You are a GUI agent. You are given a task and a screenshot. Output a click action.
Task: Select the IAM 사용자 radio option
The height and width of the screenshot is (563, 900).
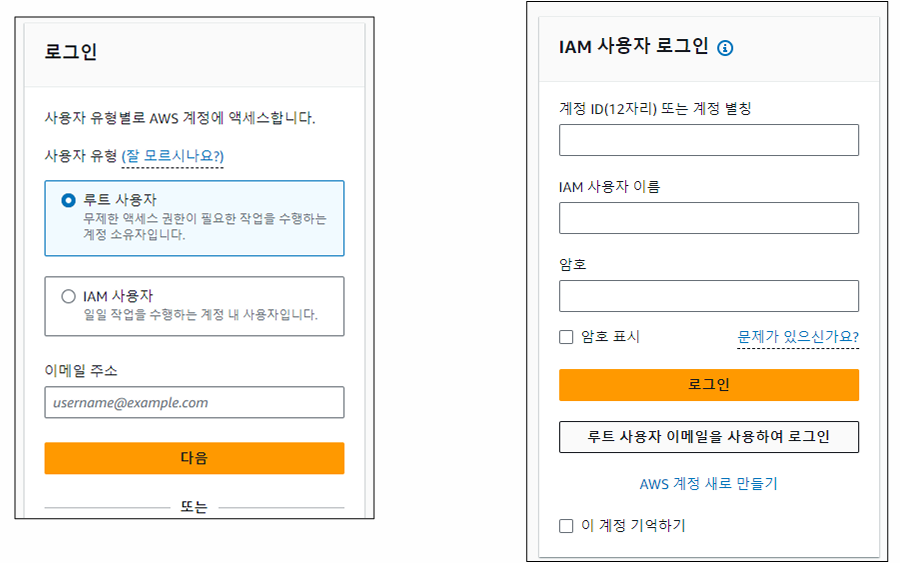pyautogui.click(x=68, y=296)
